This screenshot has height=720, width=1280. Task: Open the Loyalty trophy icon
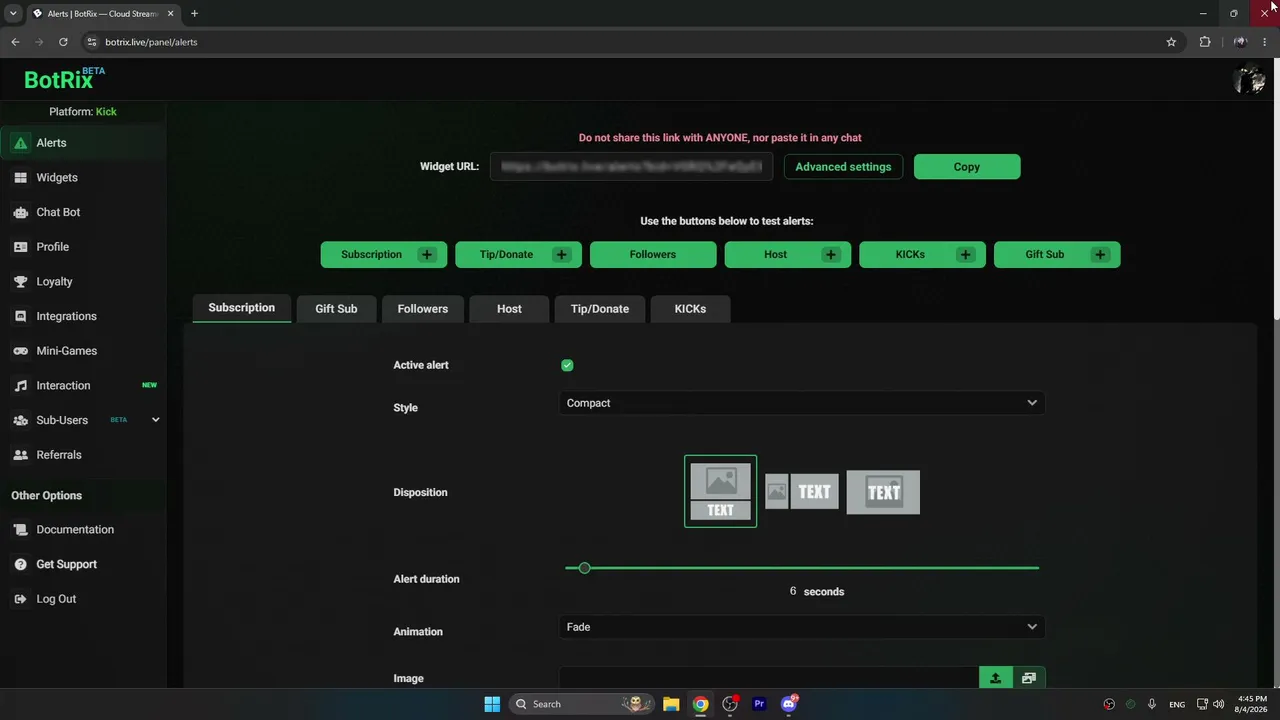pos(20,282)
